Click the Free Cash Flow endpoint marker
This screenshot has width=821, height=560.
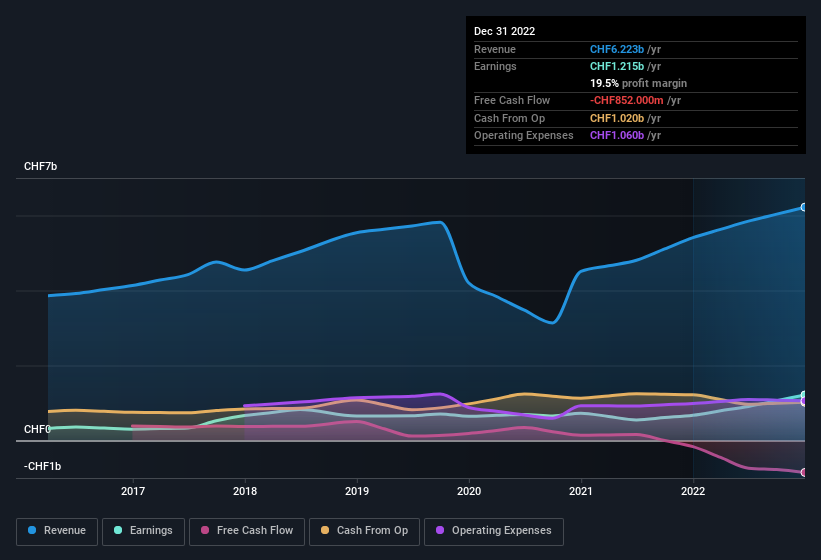[x=804, y=472]
